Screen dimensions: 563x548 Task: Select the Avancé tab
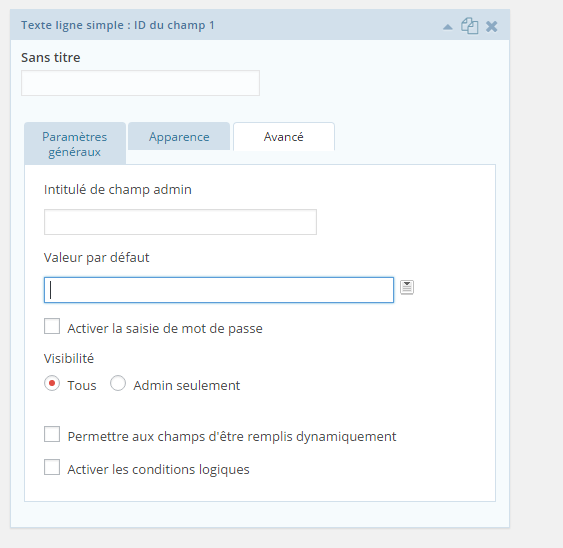pyautogui.click(x=284, y=137)
